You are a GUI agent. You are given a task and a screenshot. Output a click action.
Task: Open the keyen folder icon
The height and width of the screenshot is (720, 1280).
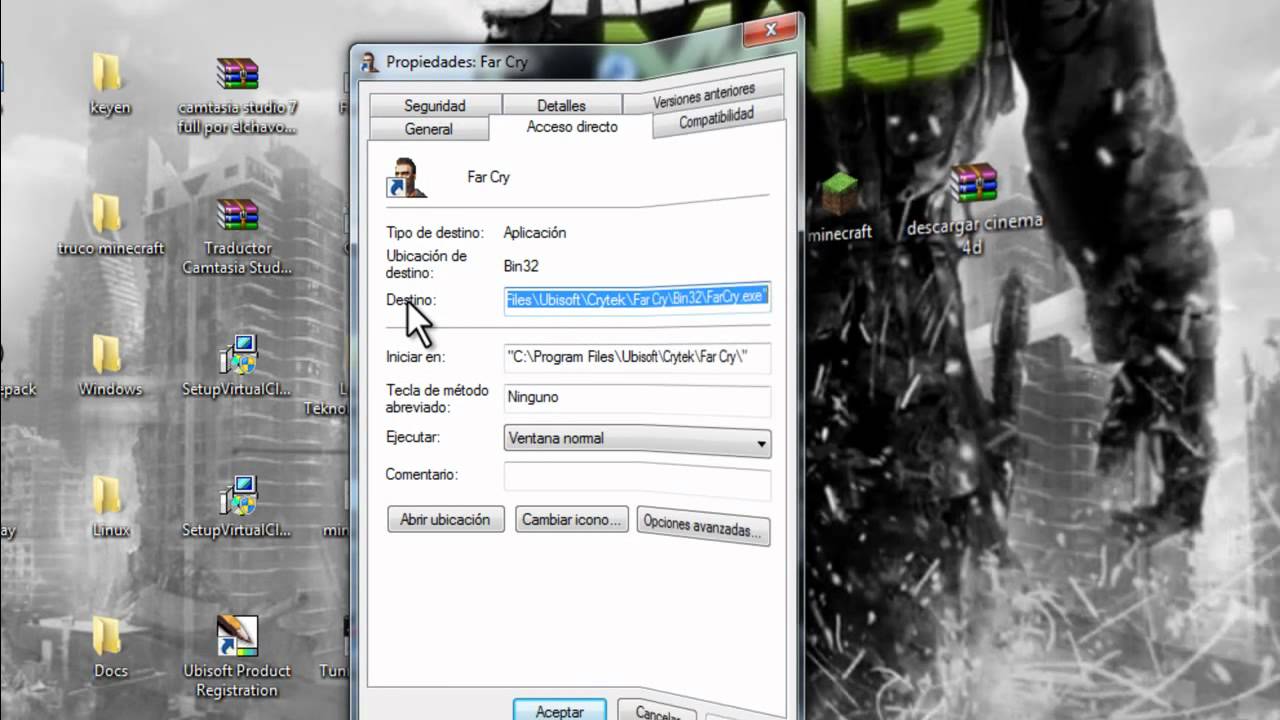[x=107, y=74]
